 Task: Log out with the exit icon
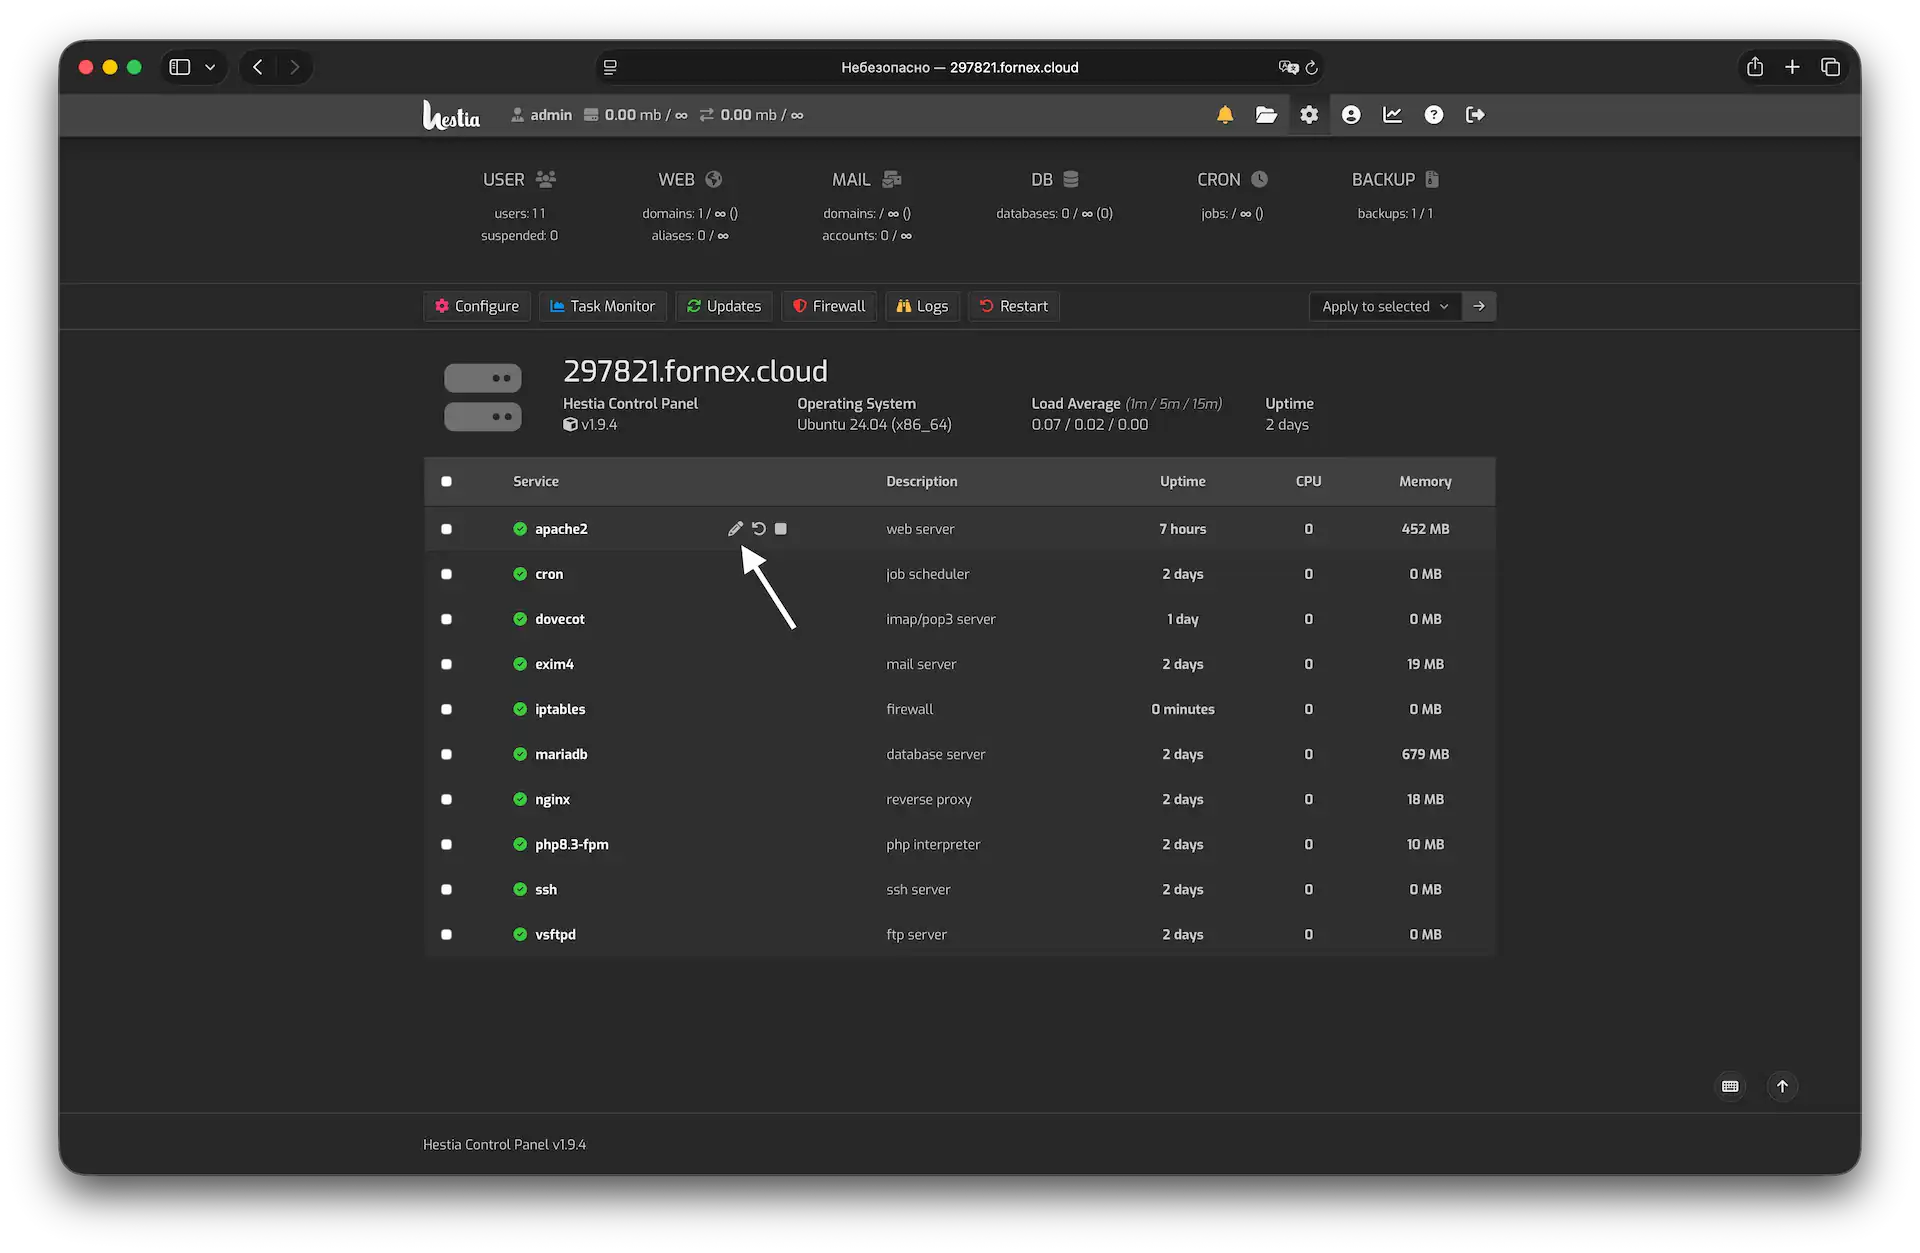click(x=1475, y=115)
